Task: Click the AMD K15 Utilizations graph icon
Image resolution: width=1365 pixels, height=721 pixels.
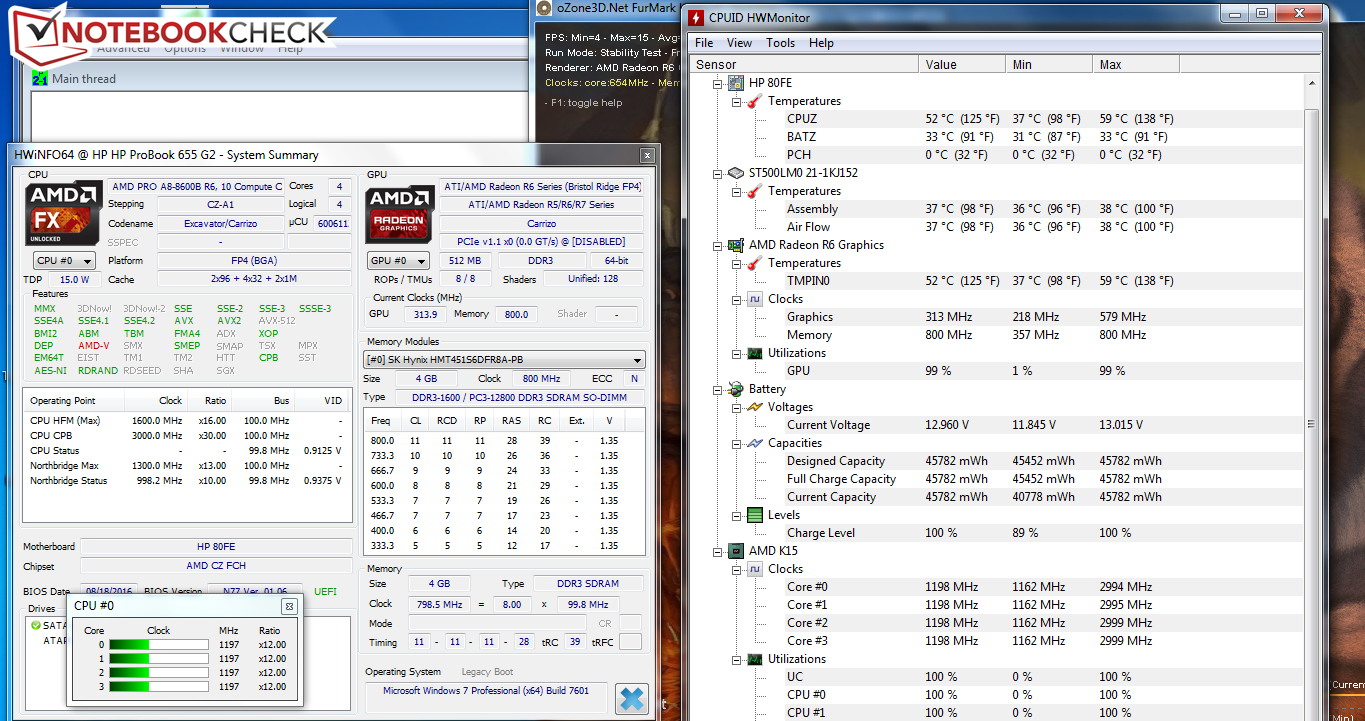Action: coord(755,659)
